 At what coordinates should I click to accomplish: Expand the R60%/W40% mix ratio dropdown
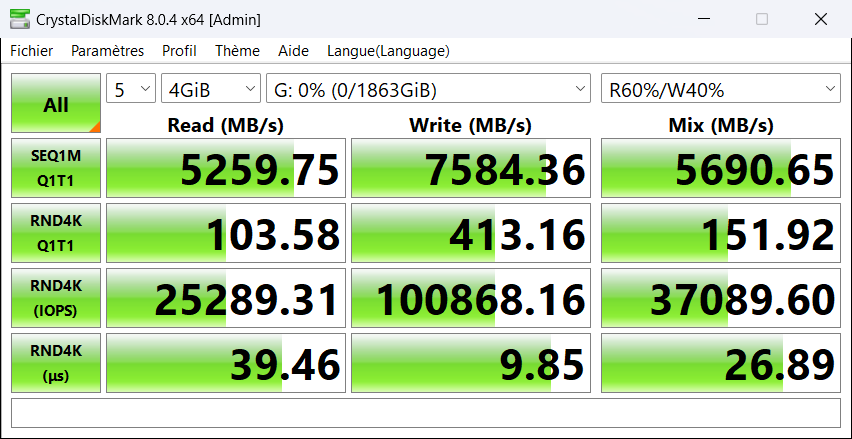[x=720, y=90]
